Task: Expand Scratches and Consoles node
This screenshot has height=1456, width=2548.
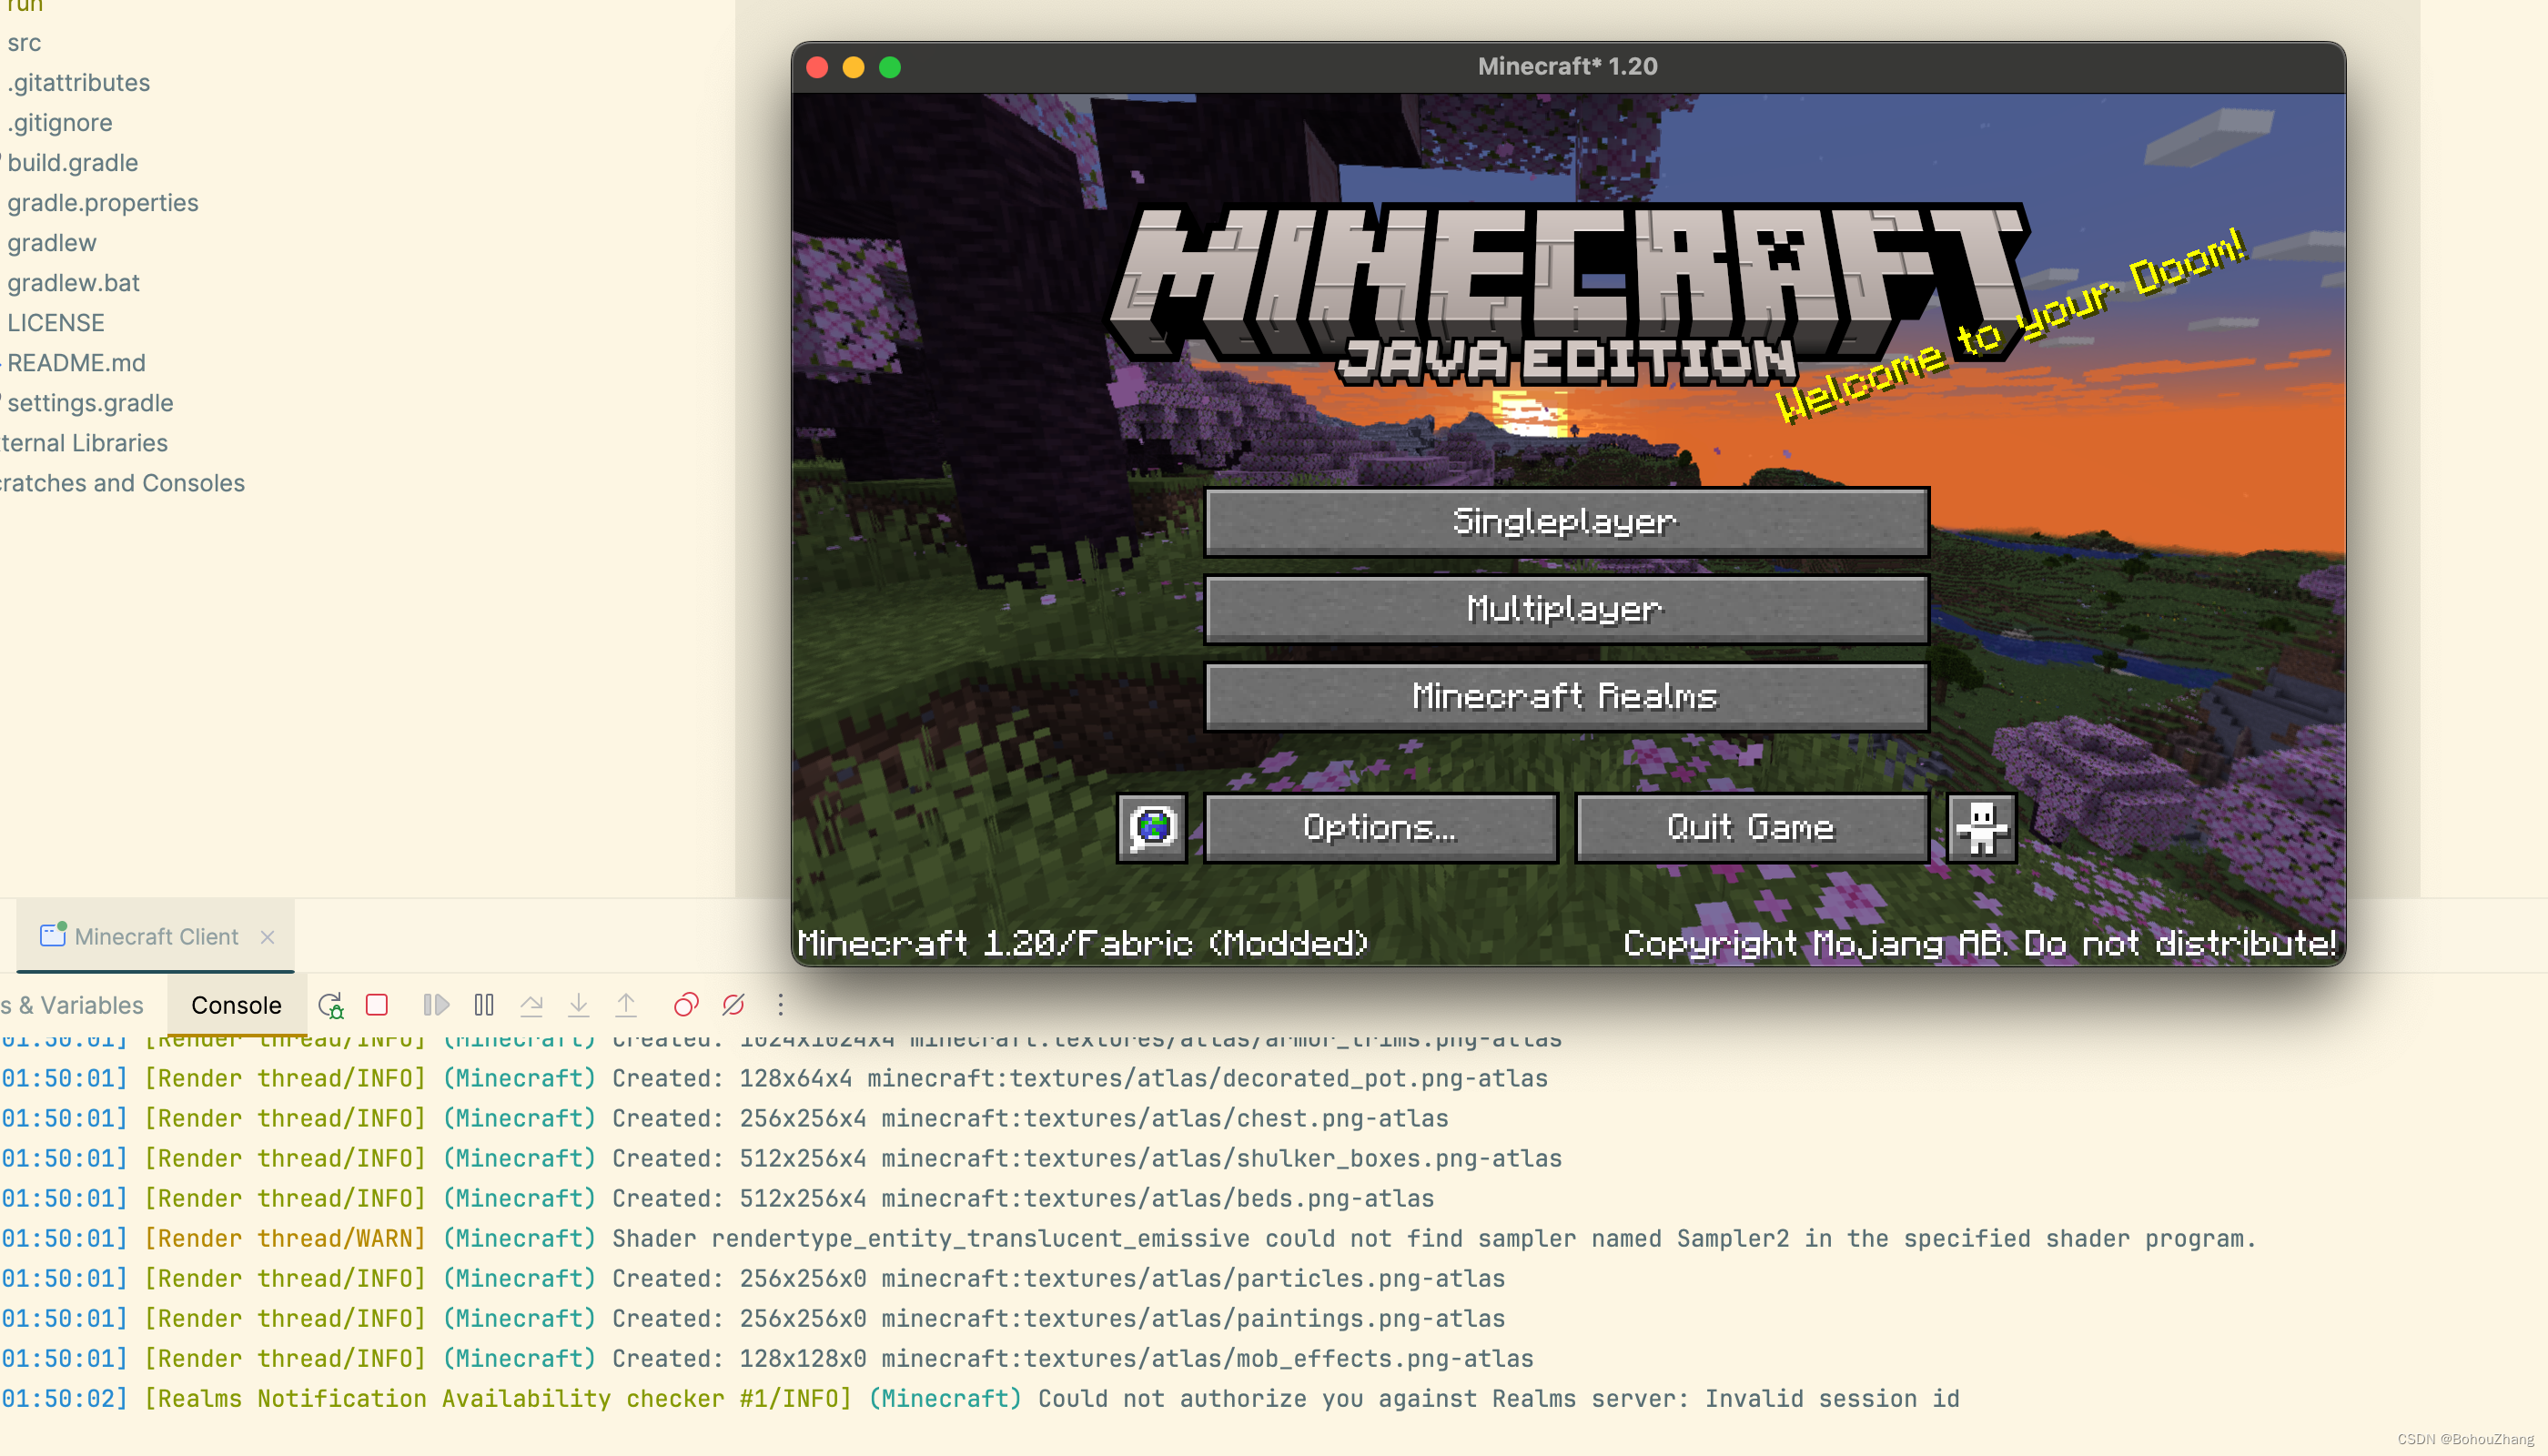Action: (x=122, y=483)
